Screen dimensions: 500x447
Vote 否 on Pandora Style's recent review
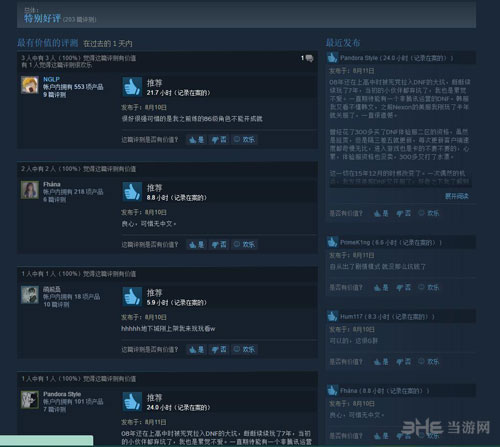tap(404, 213)
